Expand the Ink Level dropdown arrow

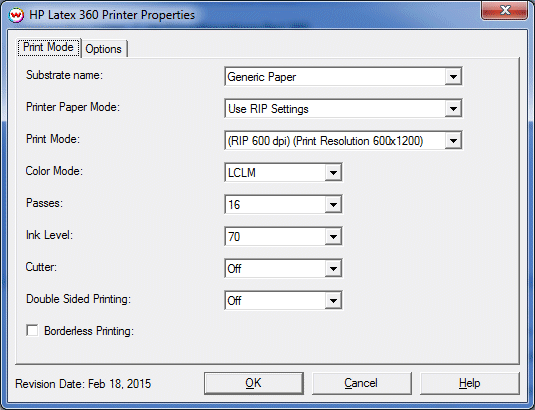click(333, 236)
